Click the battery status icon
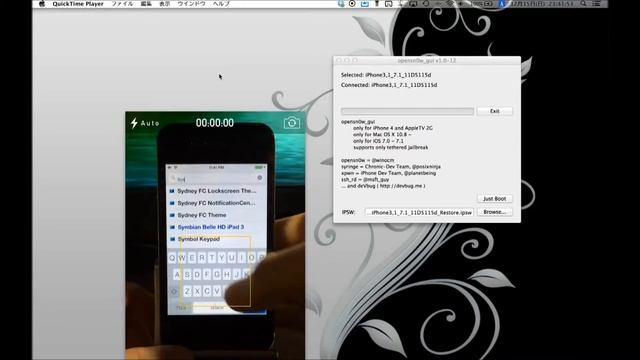The height and width of the screenshot is (360, 640). 488,4
